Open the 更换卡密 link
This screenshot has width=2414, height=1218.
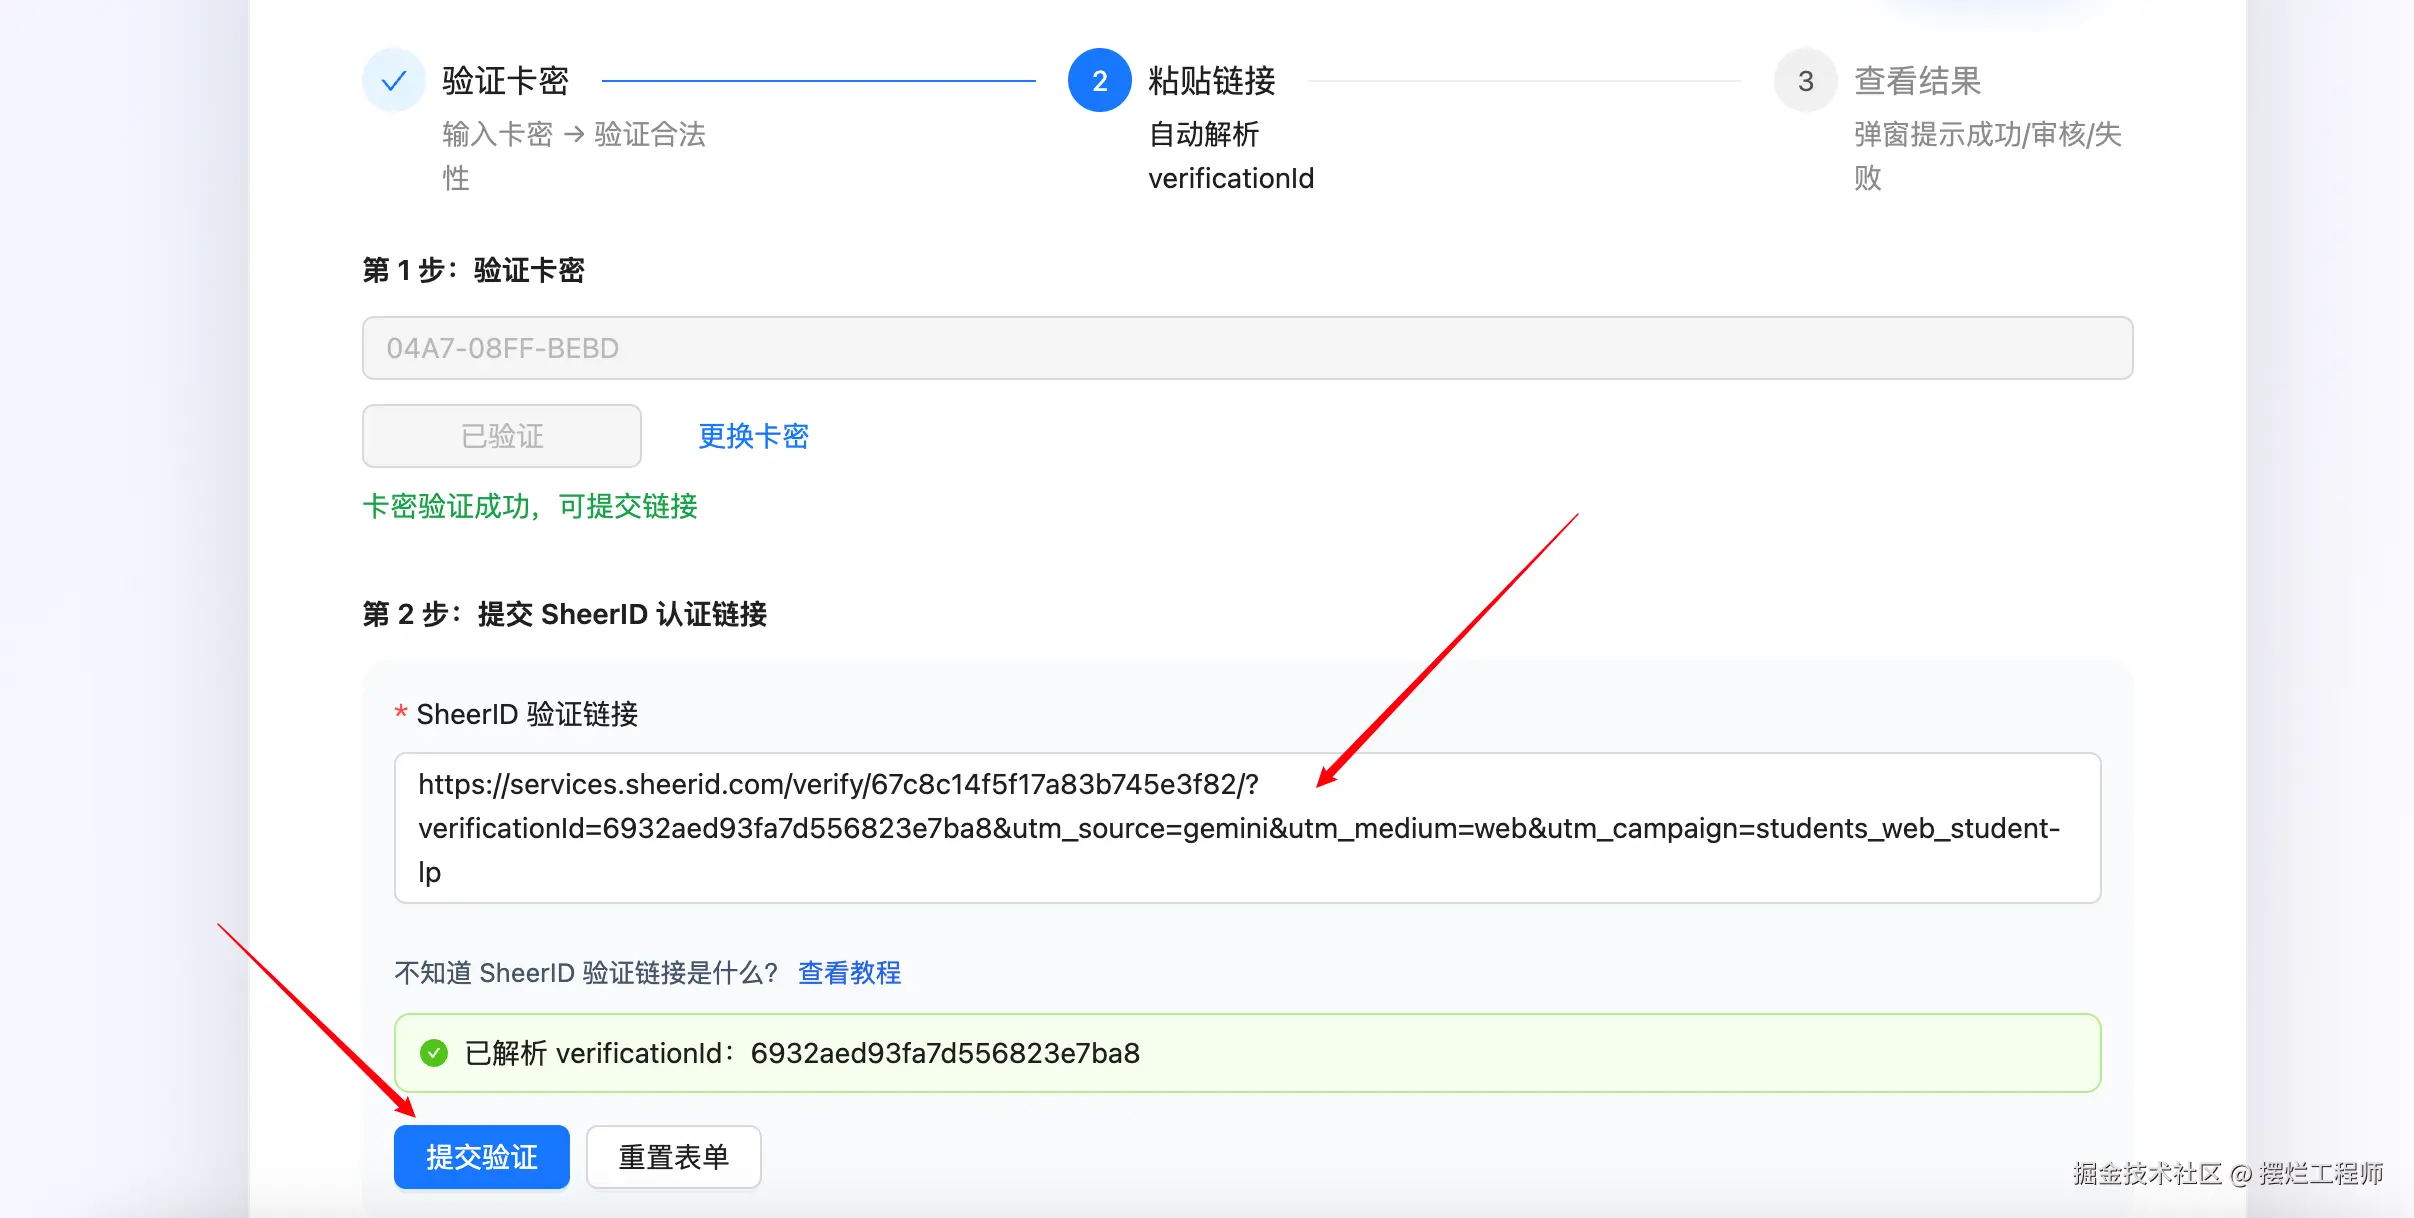pyautogui.click(x=753, y=436)
